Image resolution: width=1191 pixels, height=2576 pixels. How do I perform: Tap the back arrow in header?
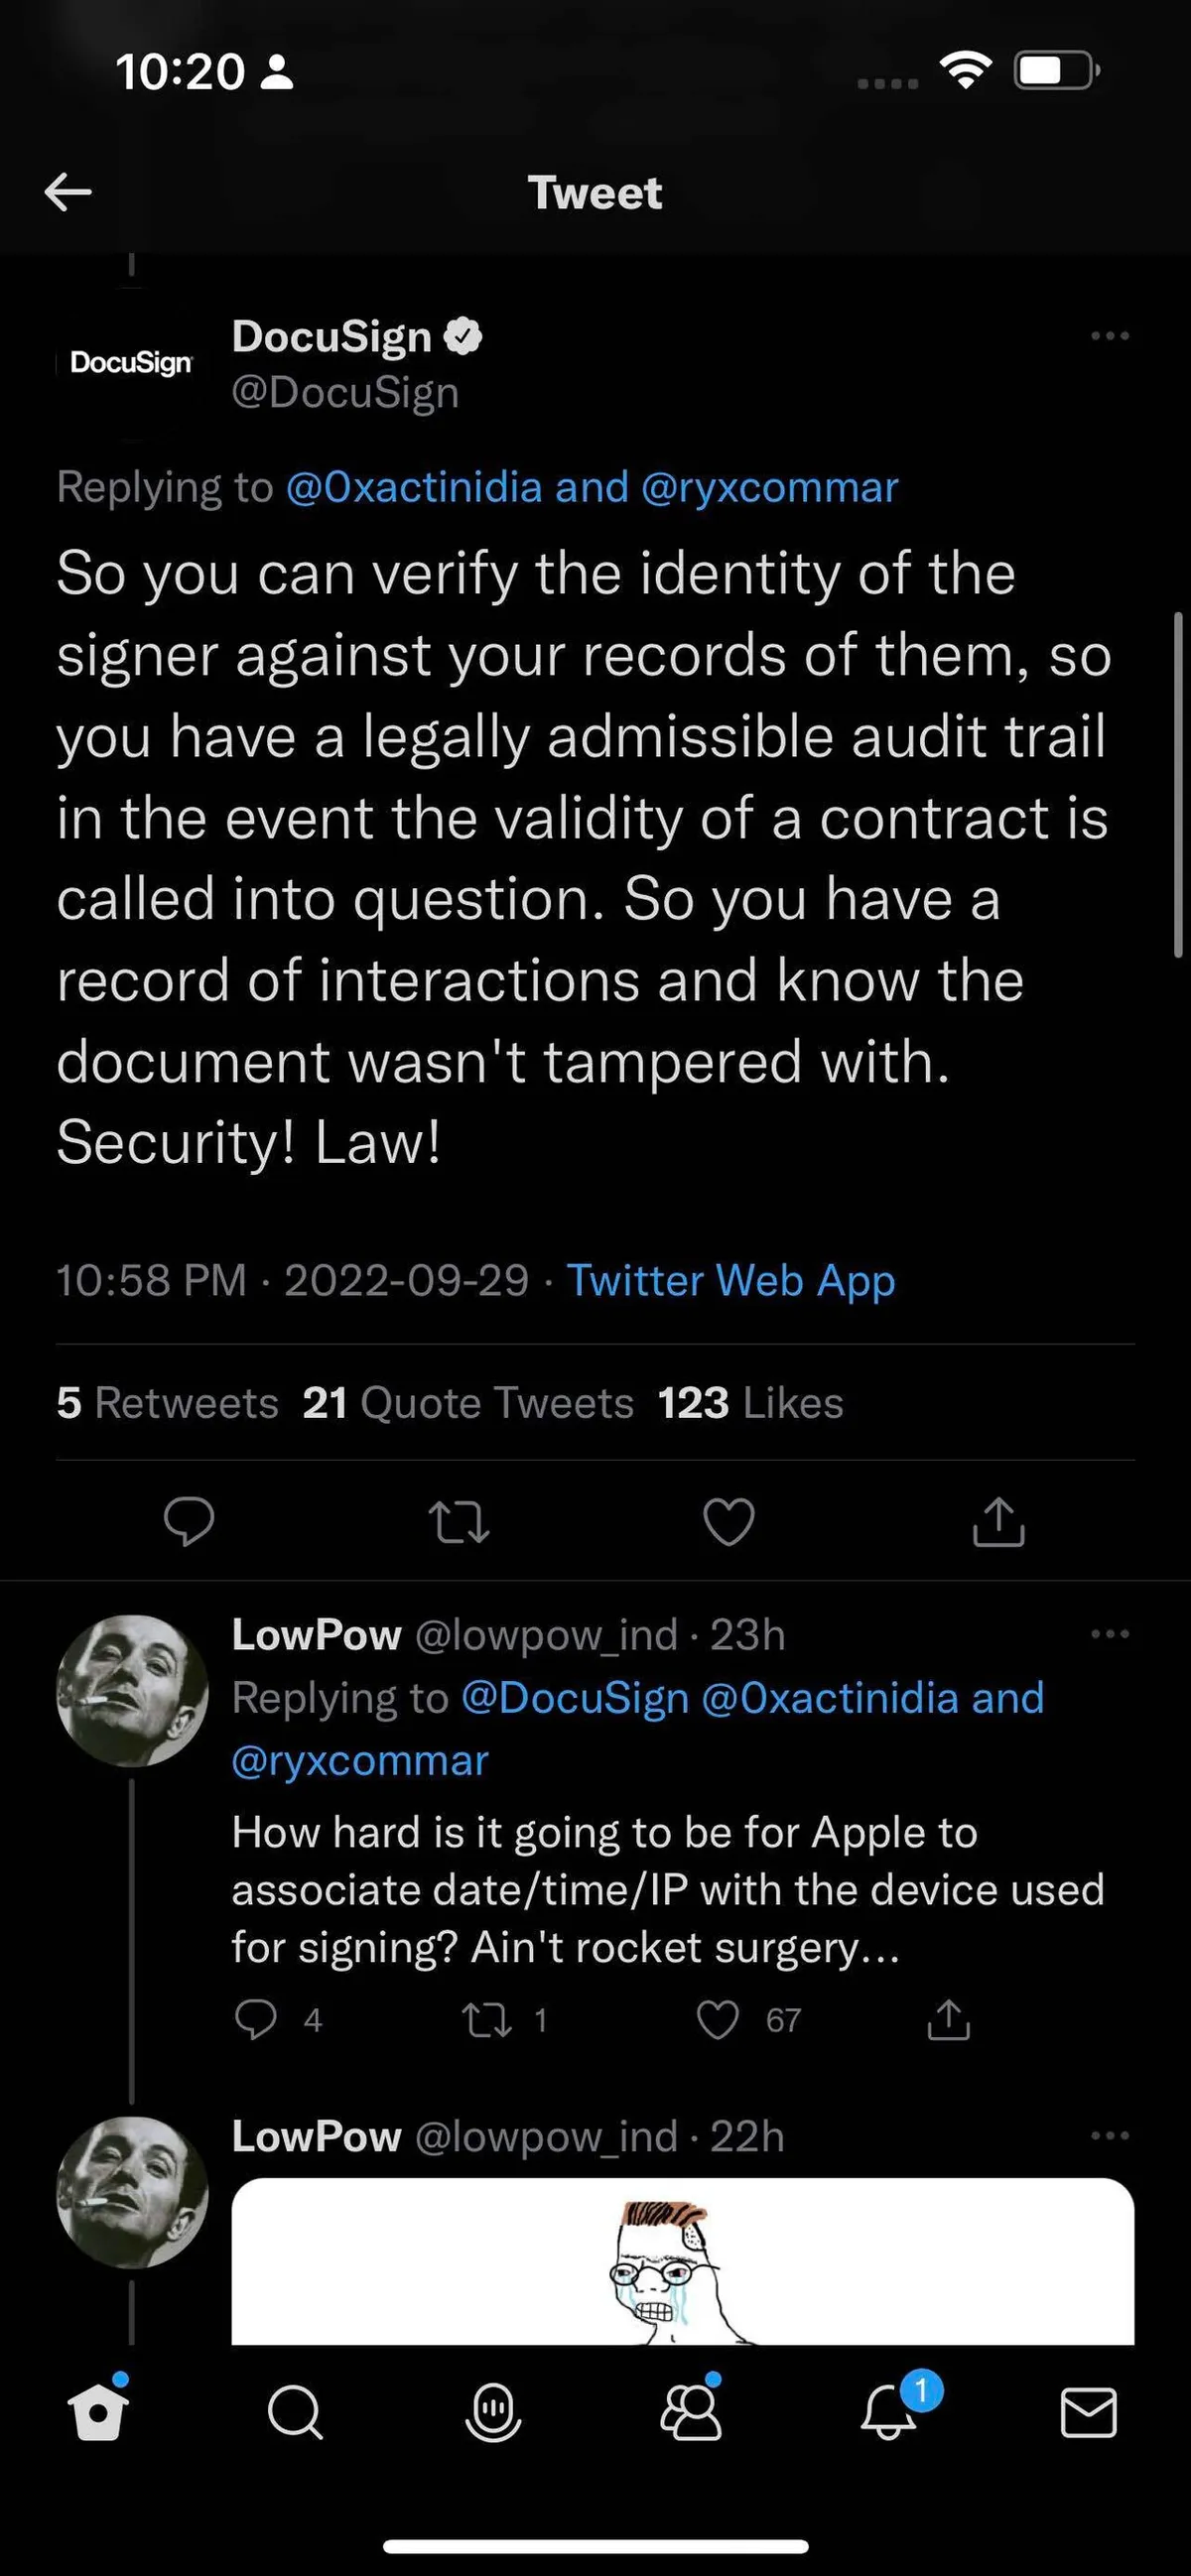(x=68, y=192)
